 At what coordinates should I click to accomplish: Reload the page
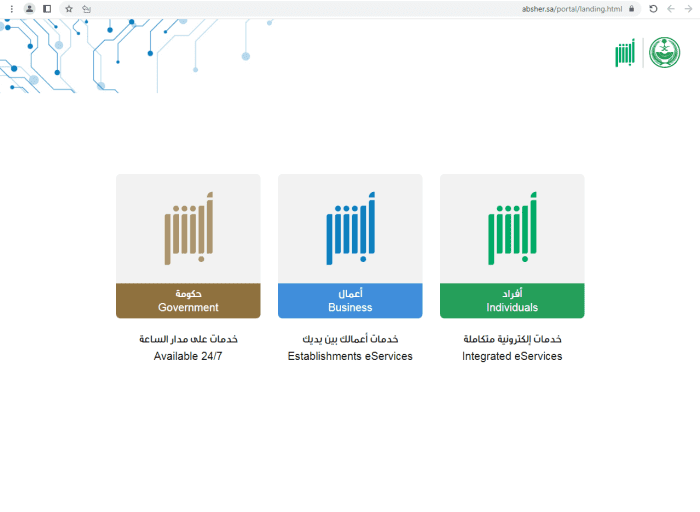click(x=653, y=9)
